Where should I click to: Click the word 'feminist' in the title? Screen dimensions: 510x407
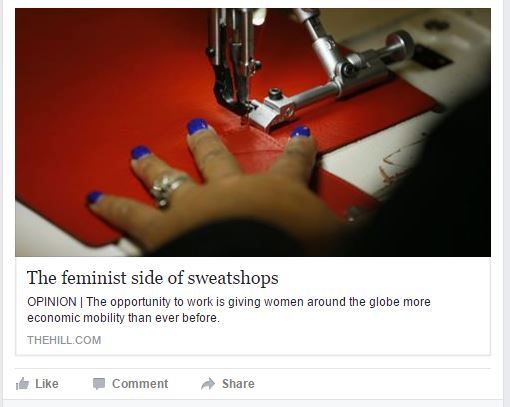[94, 278]
